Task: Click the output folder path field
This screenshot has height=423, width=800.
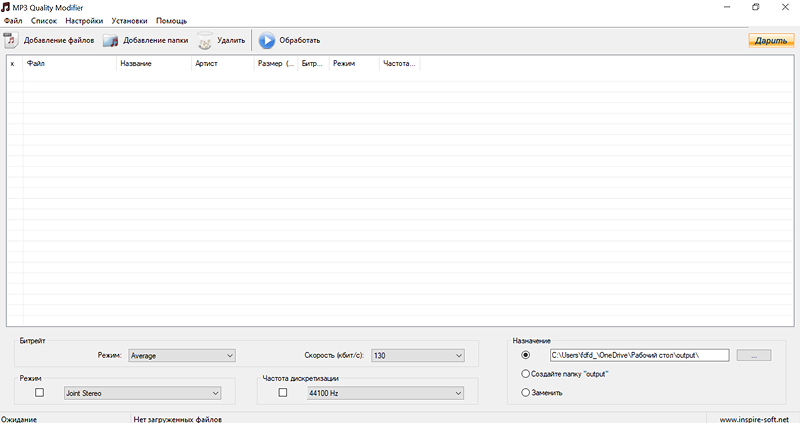Action: 638,355
